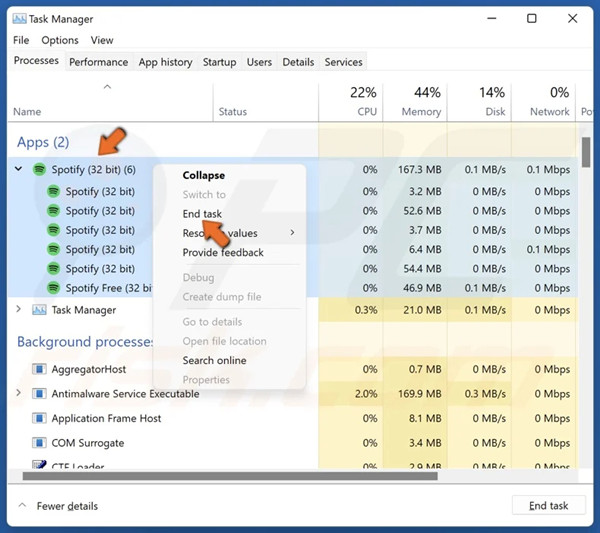Click the Task Manager app row icon
This screenshot has height=533, width=600.
click(x=39, y=310)
